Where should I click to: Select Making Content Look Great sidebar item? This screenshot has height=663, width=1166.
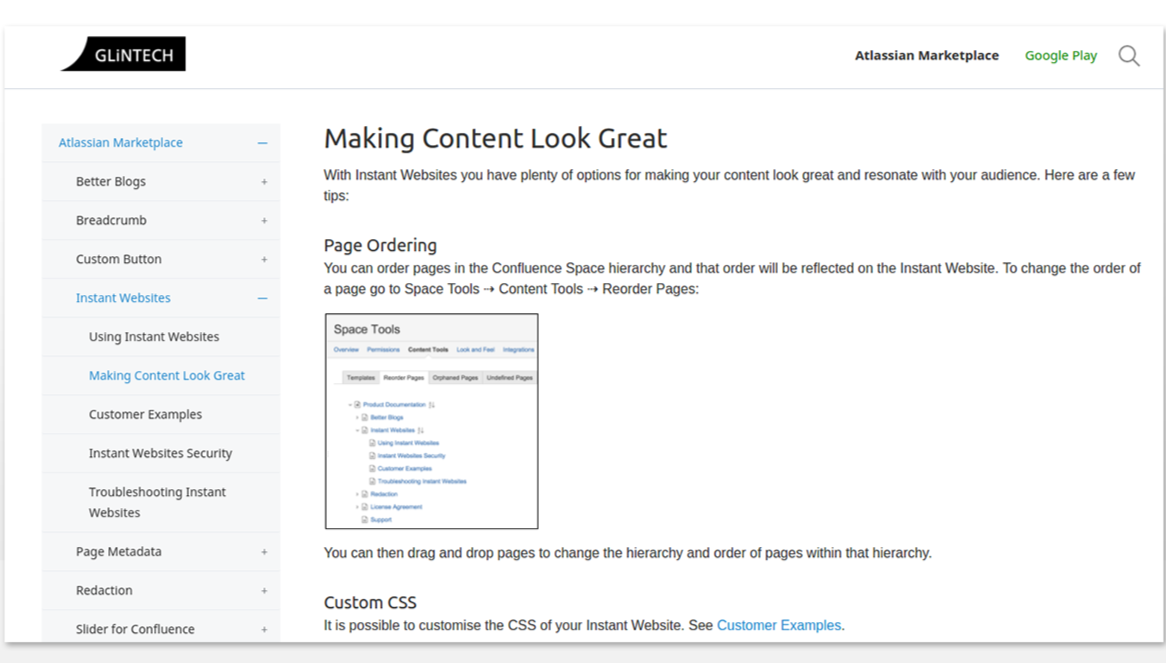click(x=167, y=376)
